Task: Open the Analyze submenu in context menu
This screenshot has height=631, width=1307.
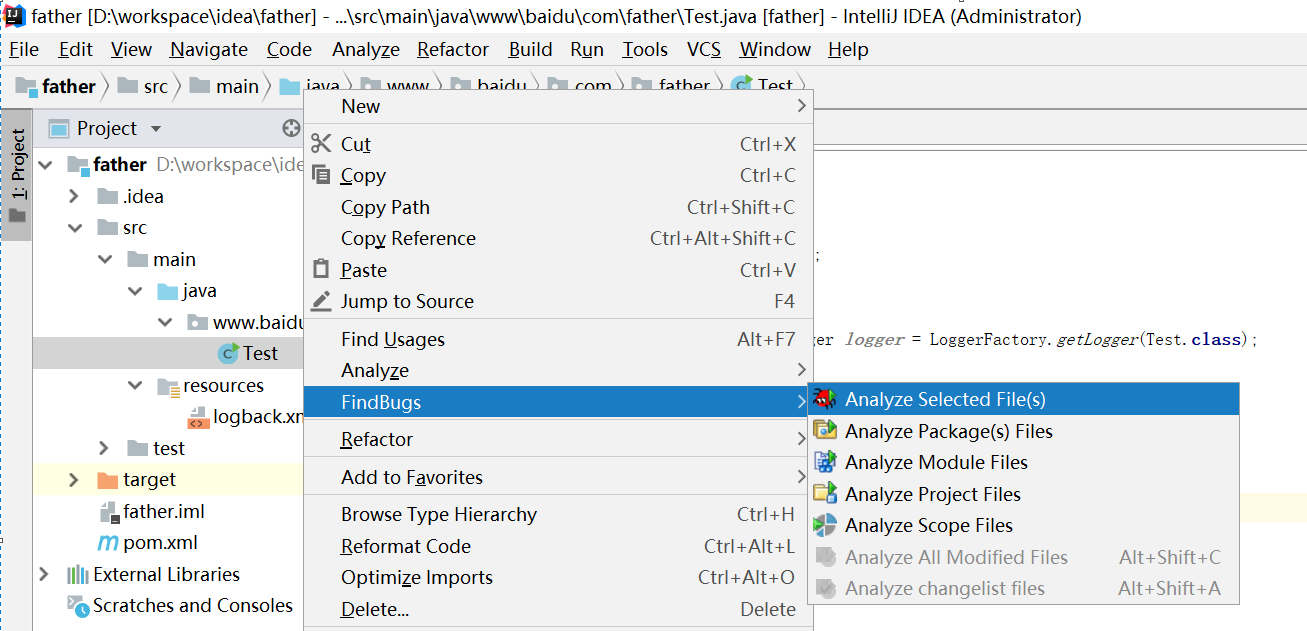Action: [558, 370]
